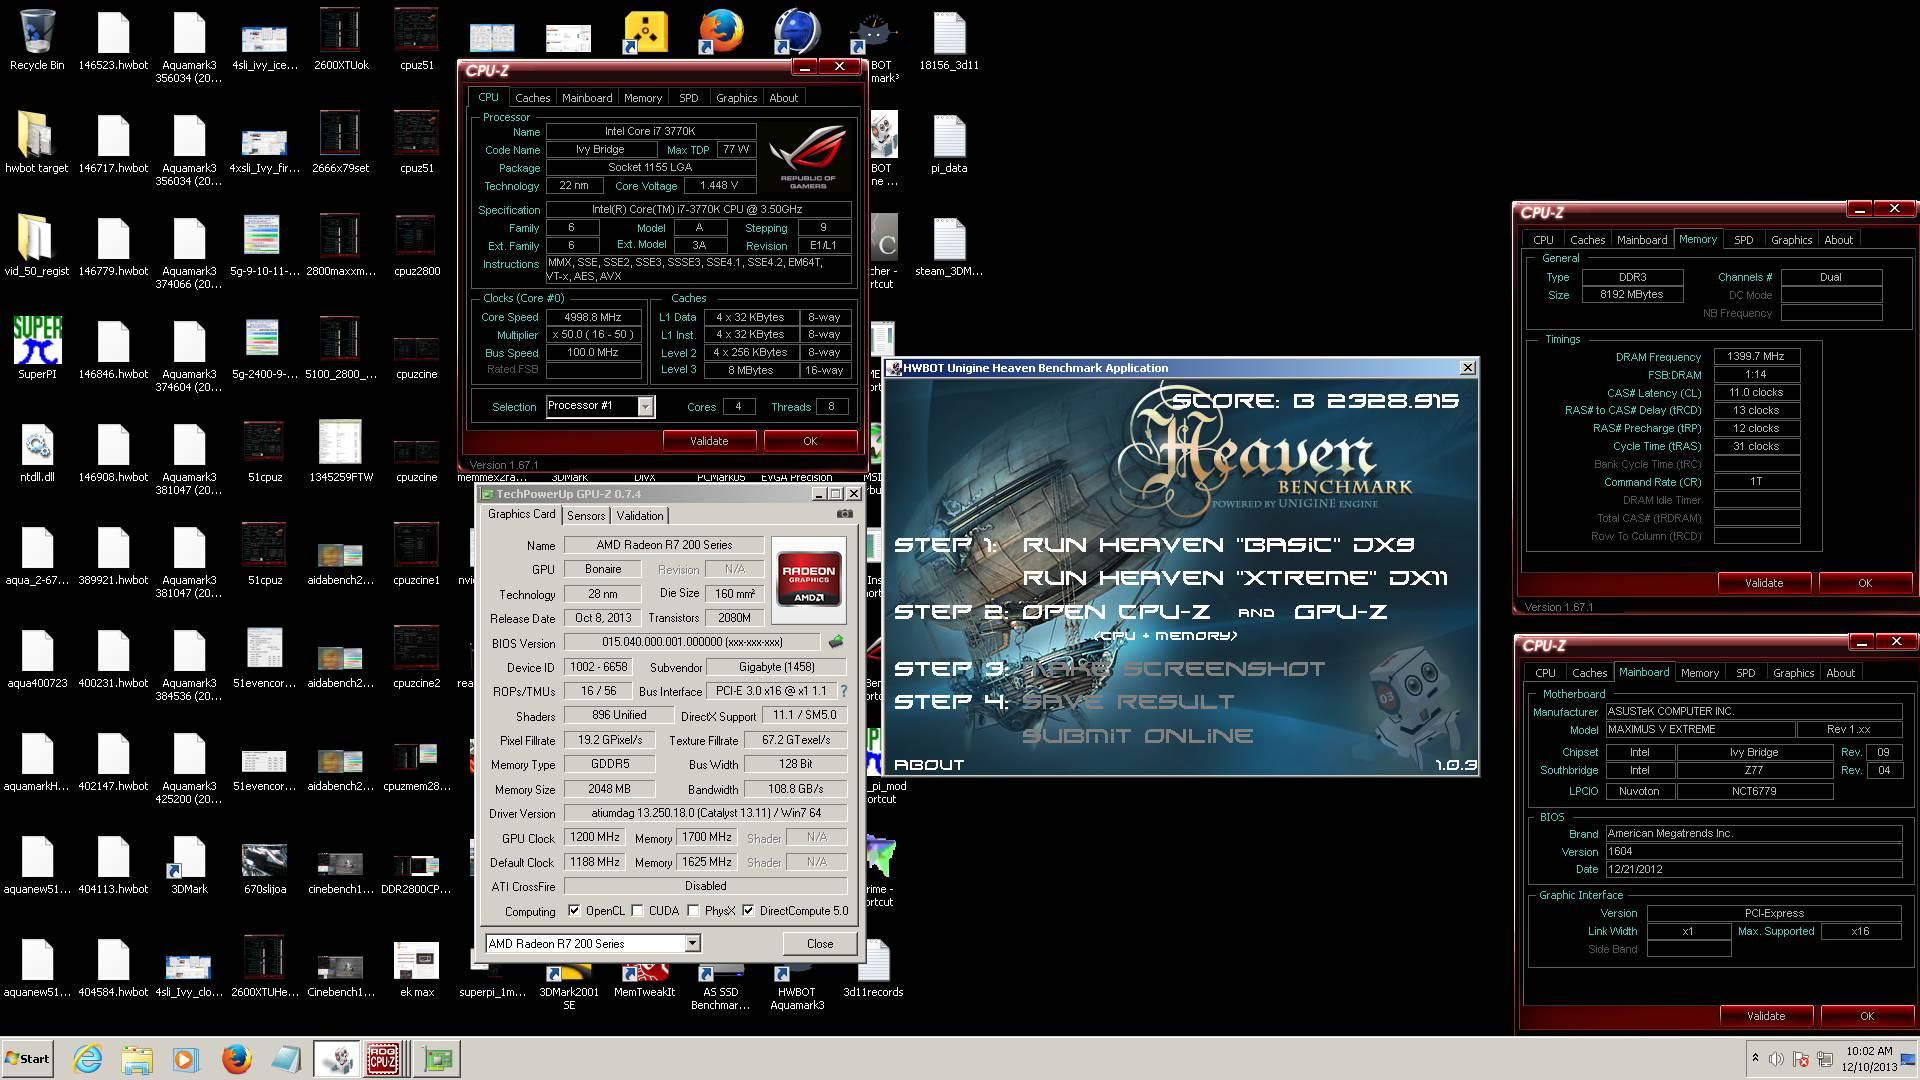Click OK in CPU-Z Mainboard window
Viewport: 1920px width, 1080px height.
(1866, 1016)
